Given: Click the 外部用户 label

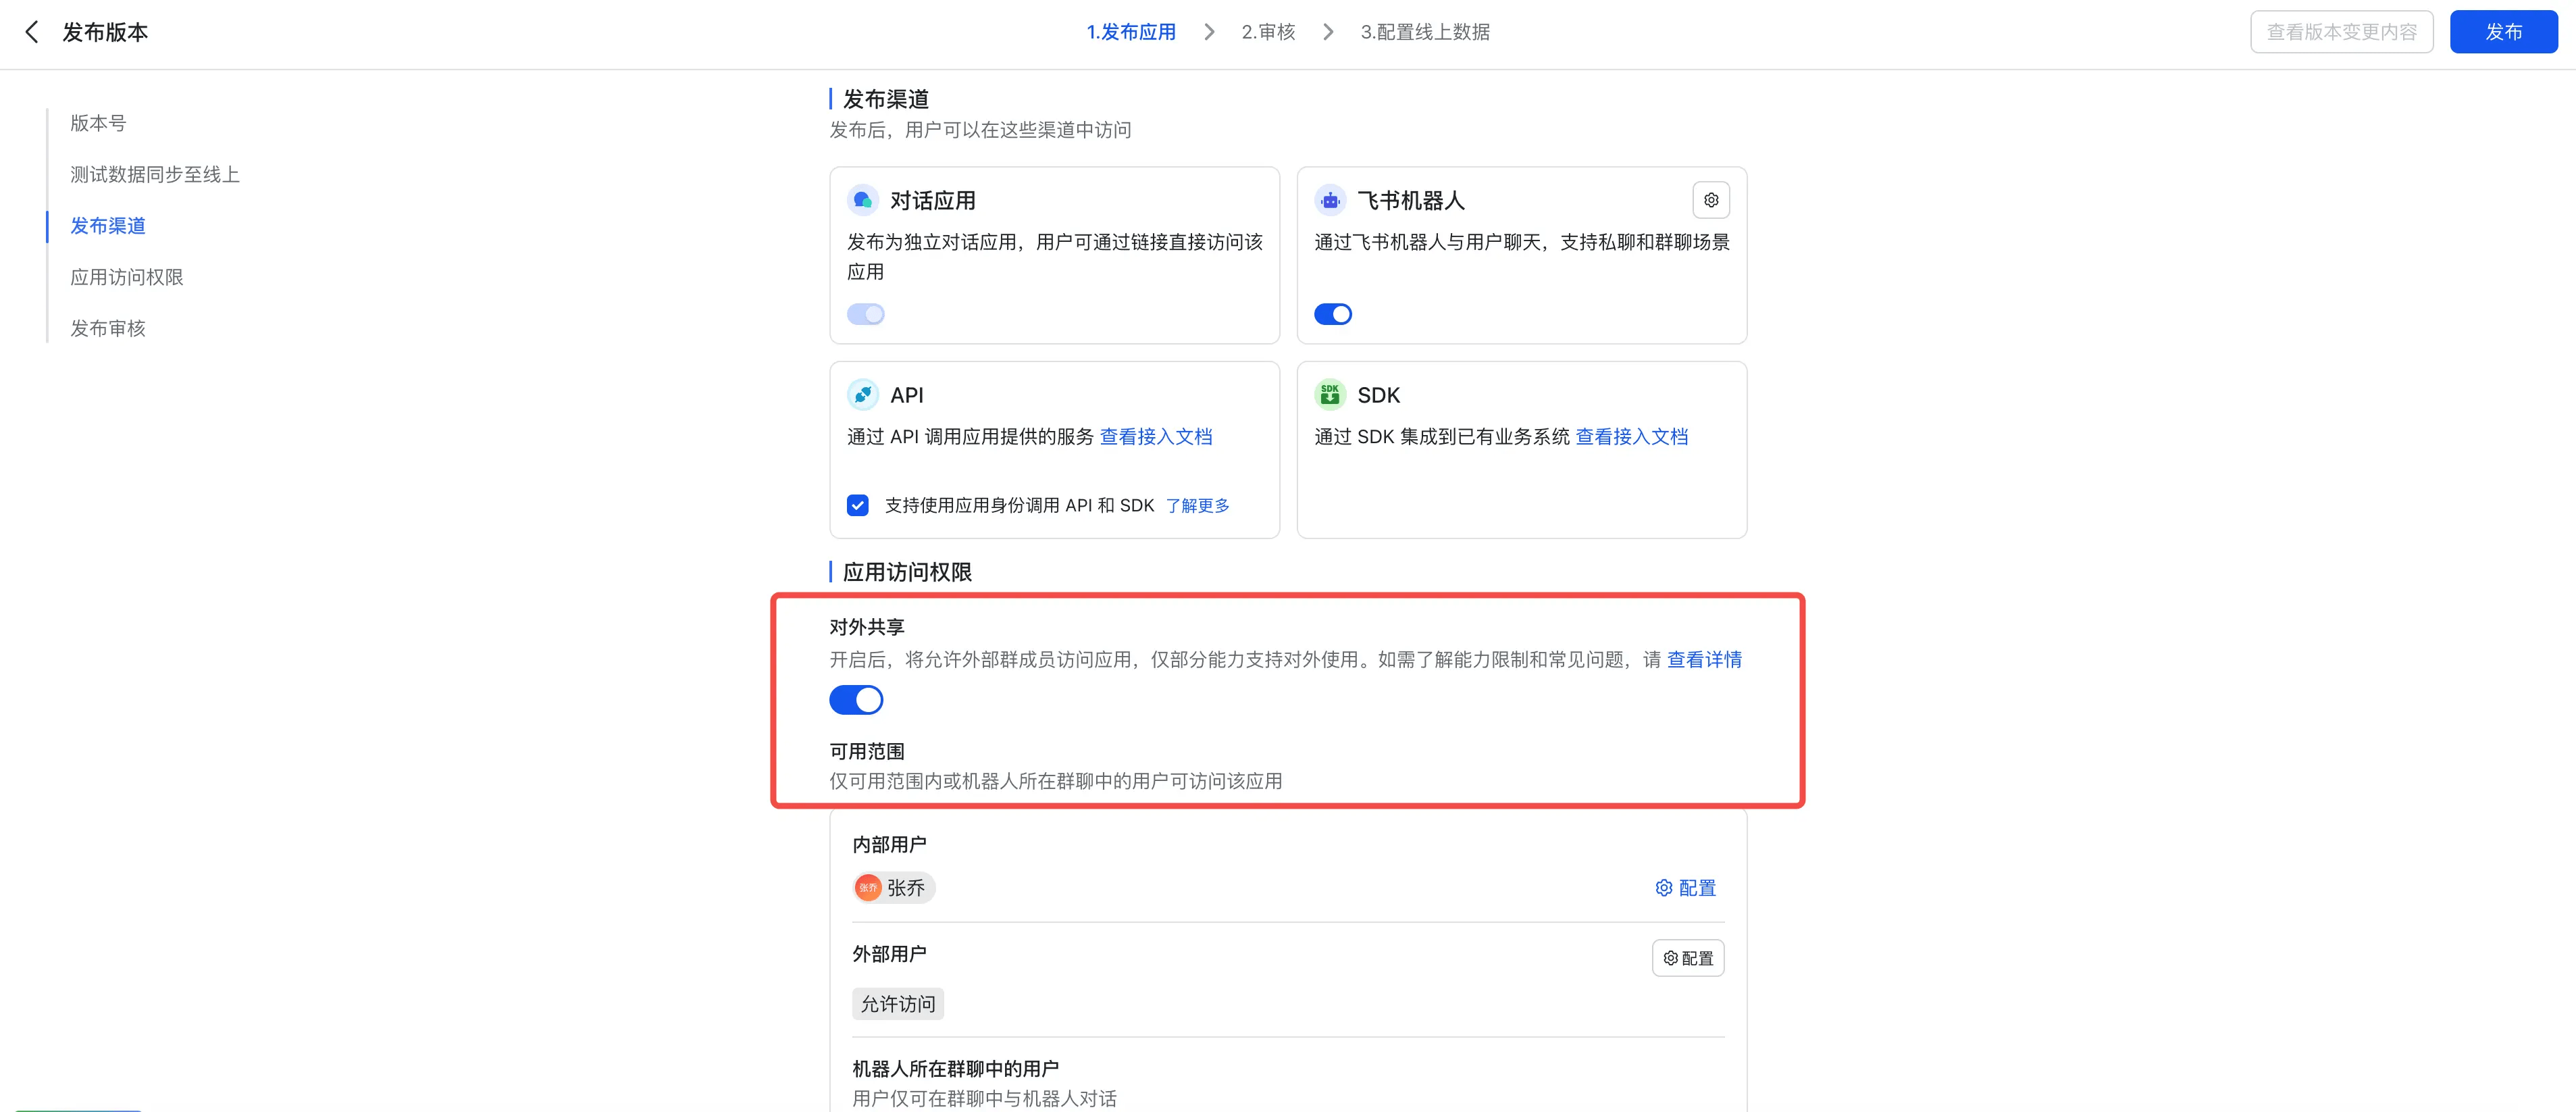Looking at the screenshot, I should point(889,954).
